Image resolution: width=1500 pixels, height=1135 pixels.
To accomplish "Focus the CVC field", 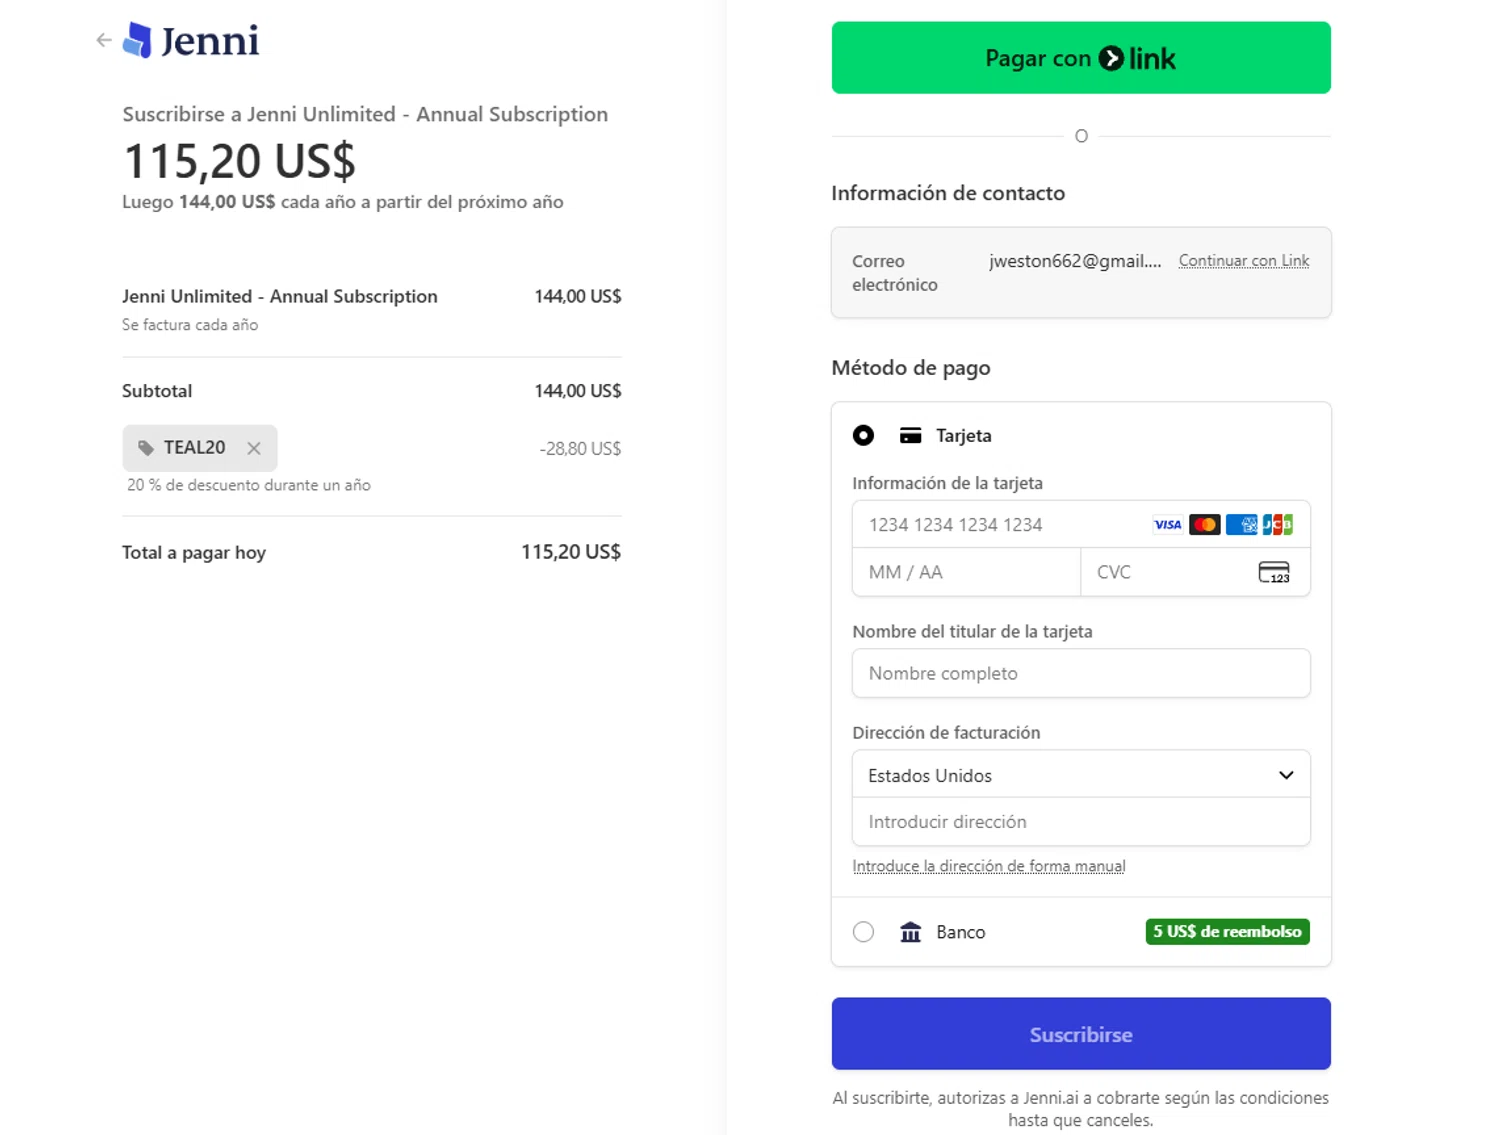I will tap(1195, 572).
